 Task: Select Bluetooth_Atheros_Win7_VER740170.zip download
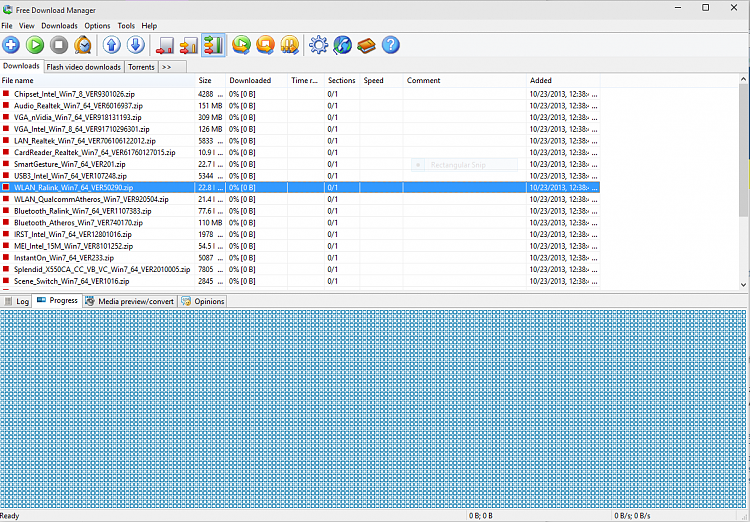[x=300, y=222]
